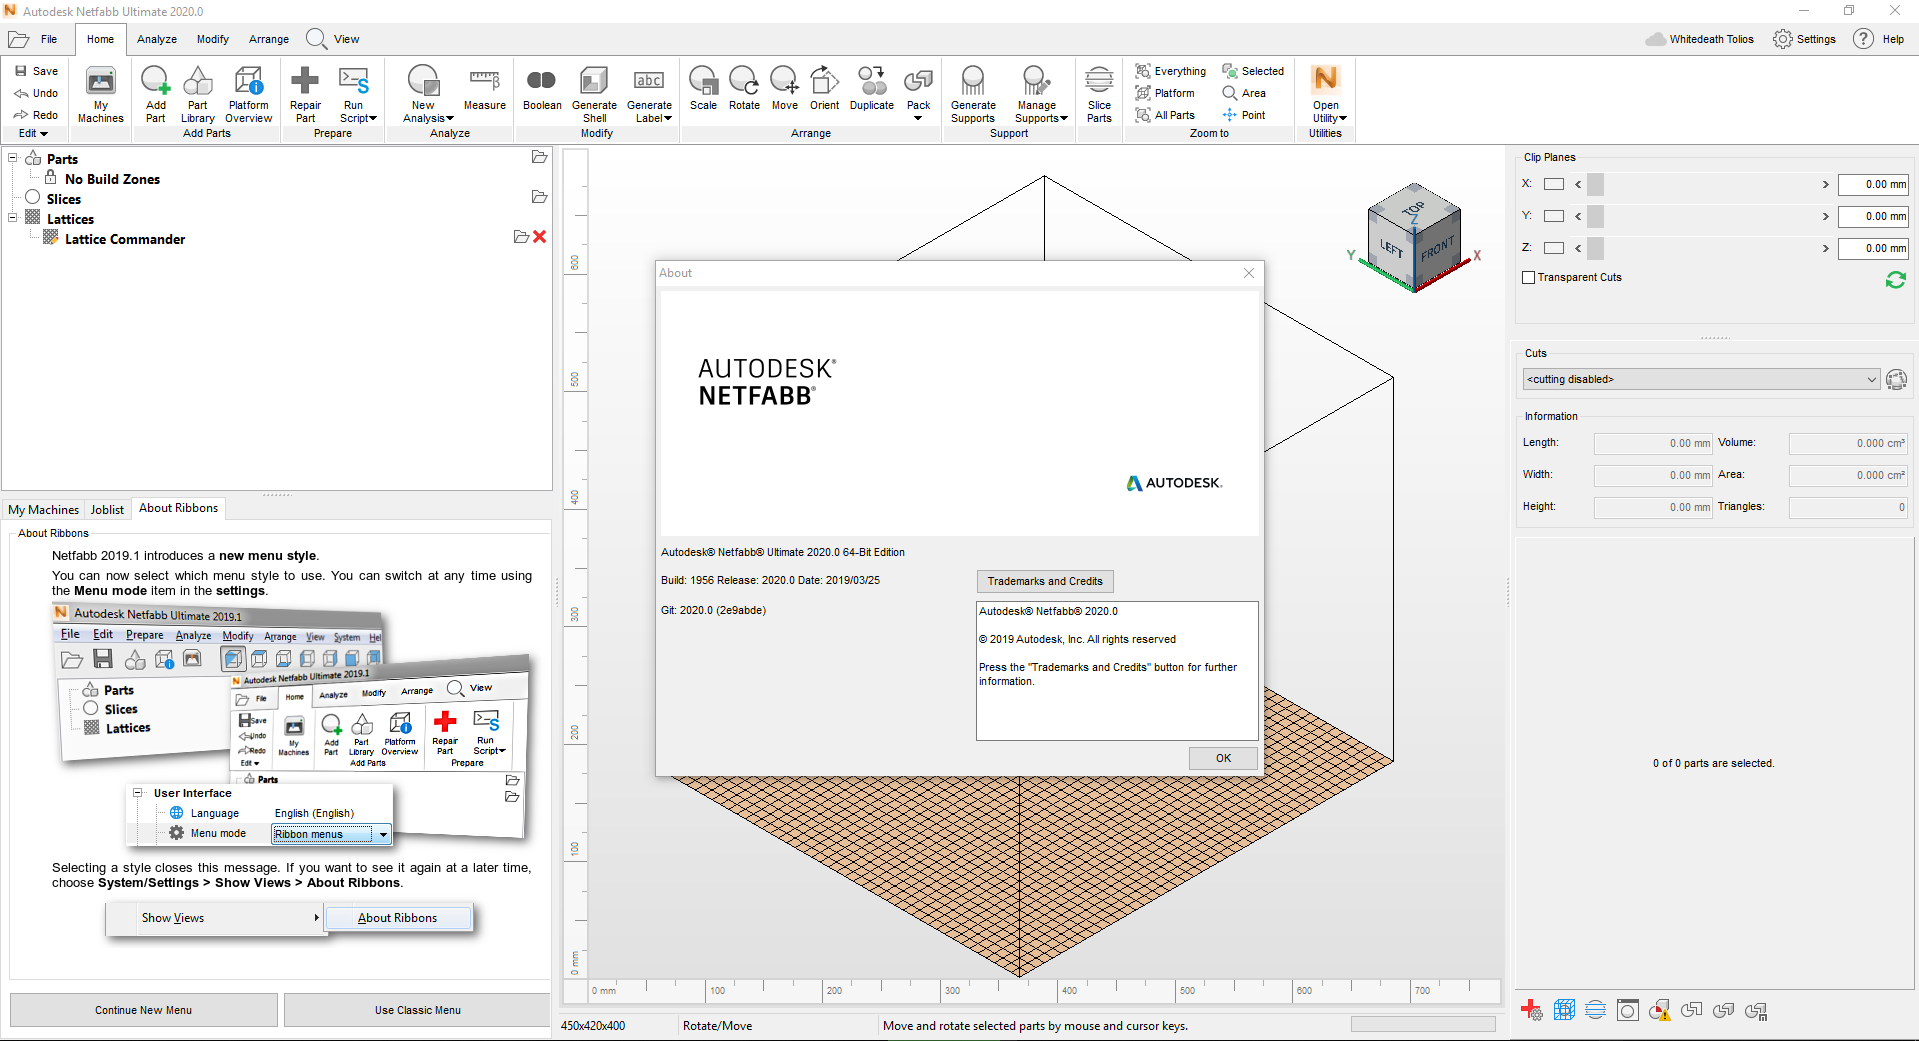Remove Lattice Commander with red X
The height and width of the screenshot is (1041, 1919).
click(x=540, y=237)
